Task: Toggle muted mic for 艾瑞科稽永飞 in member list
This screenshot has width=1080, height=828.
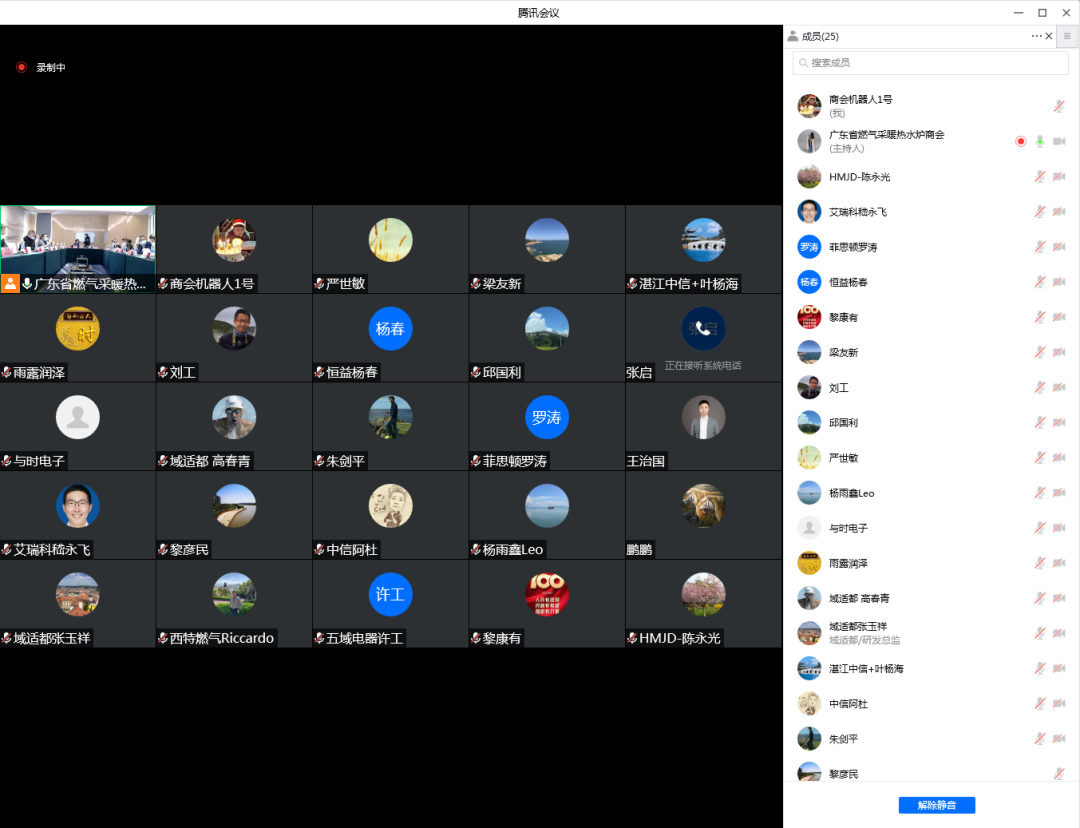Action: pyautogui.click(x=1040, y=211)
